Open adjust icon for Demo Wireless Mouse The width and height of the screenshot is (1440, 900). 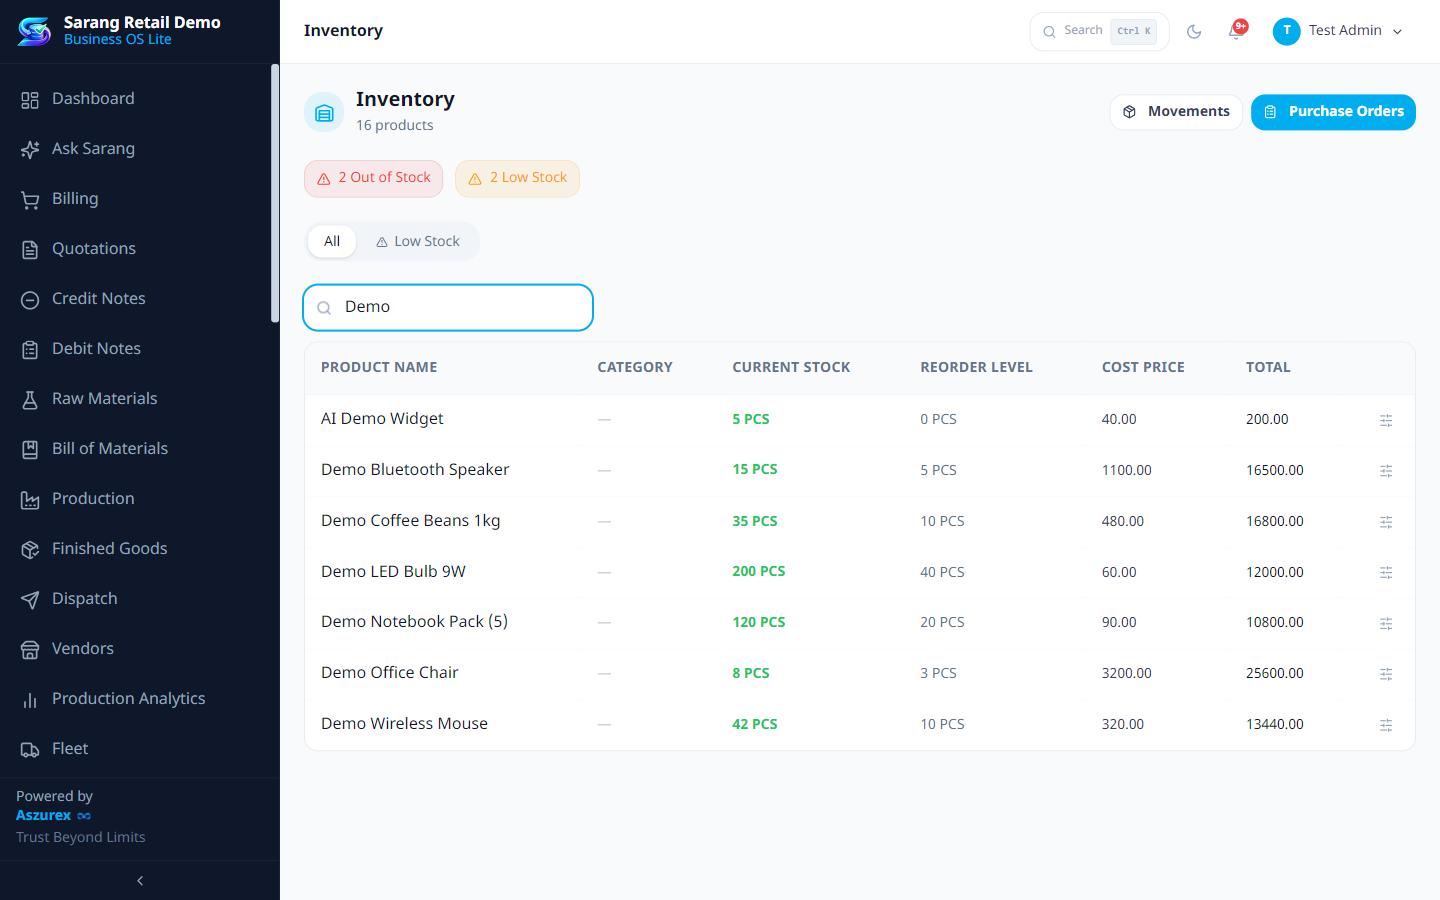click(1386, 725)
